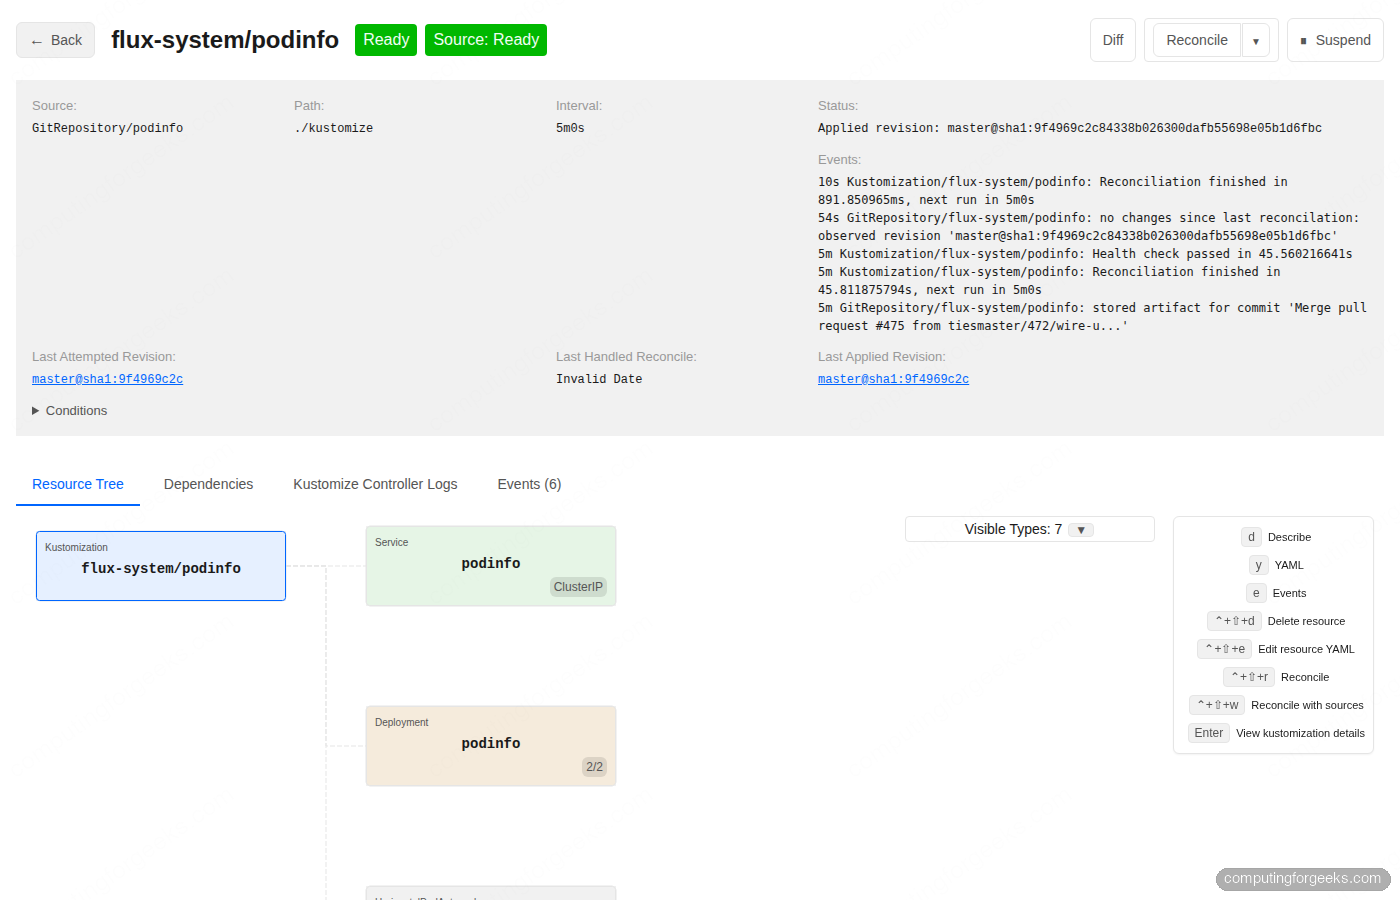Viewport: 1400px width, 900px height.
Task: Click the ./kustomize path value
Action: [333, 128]
